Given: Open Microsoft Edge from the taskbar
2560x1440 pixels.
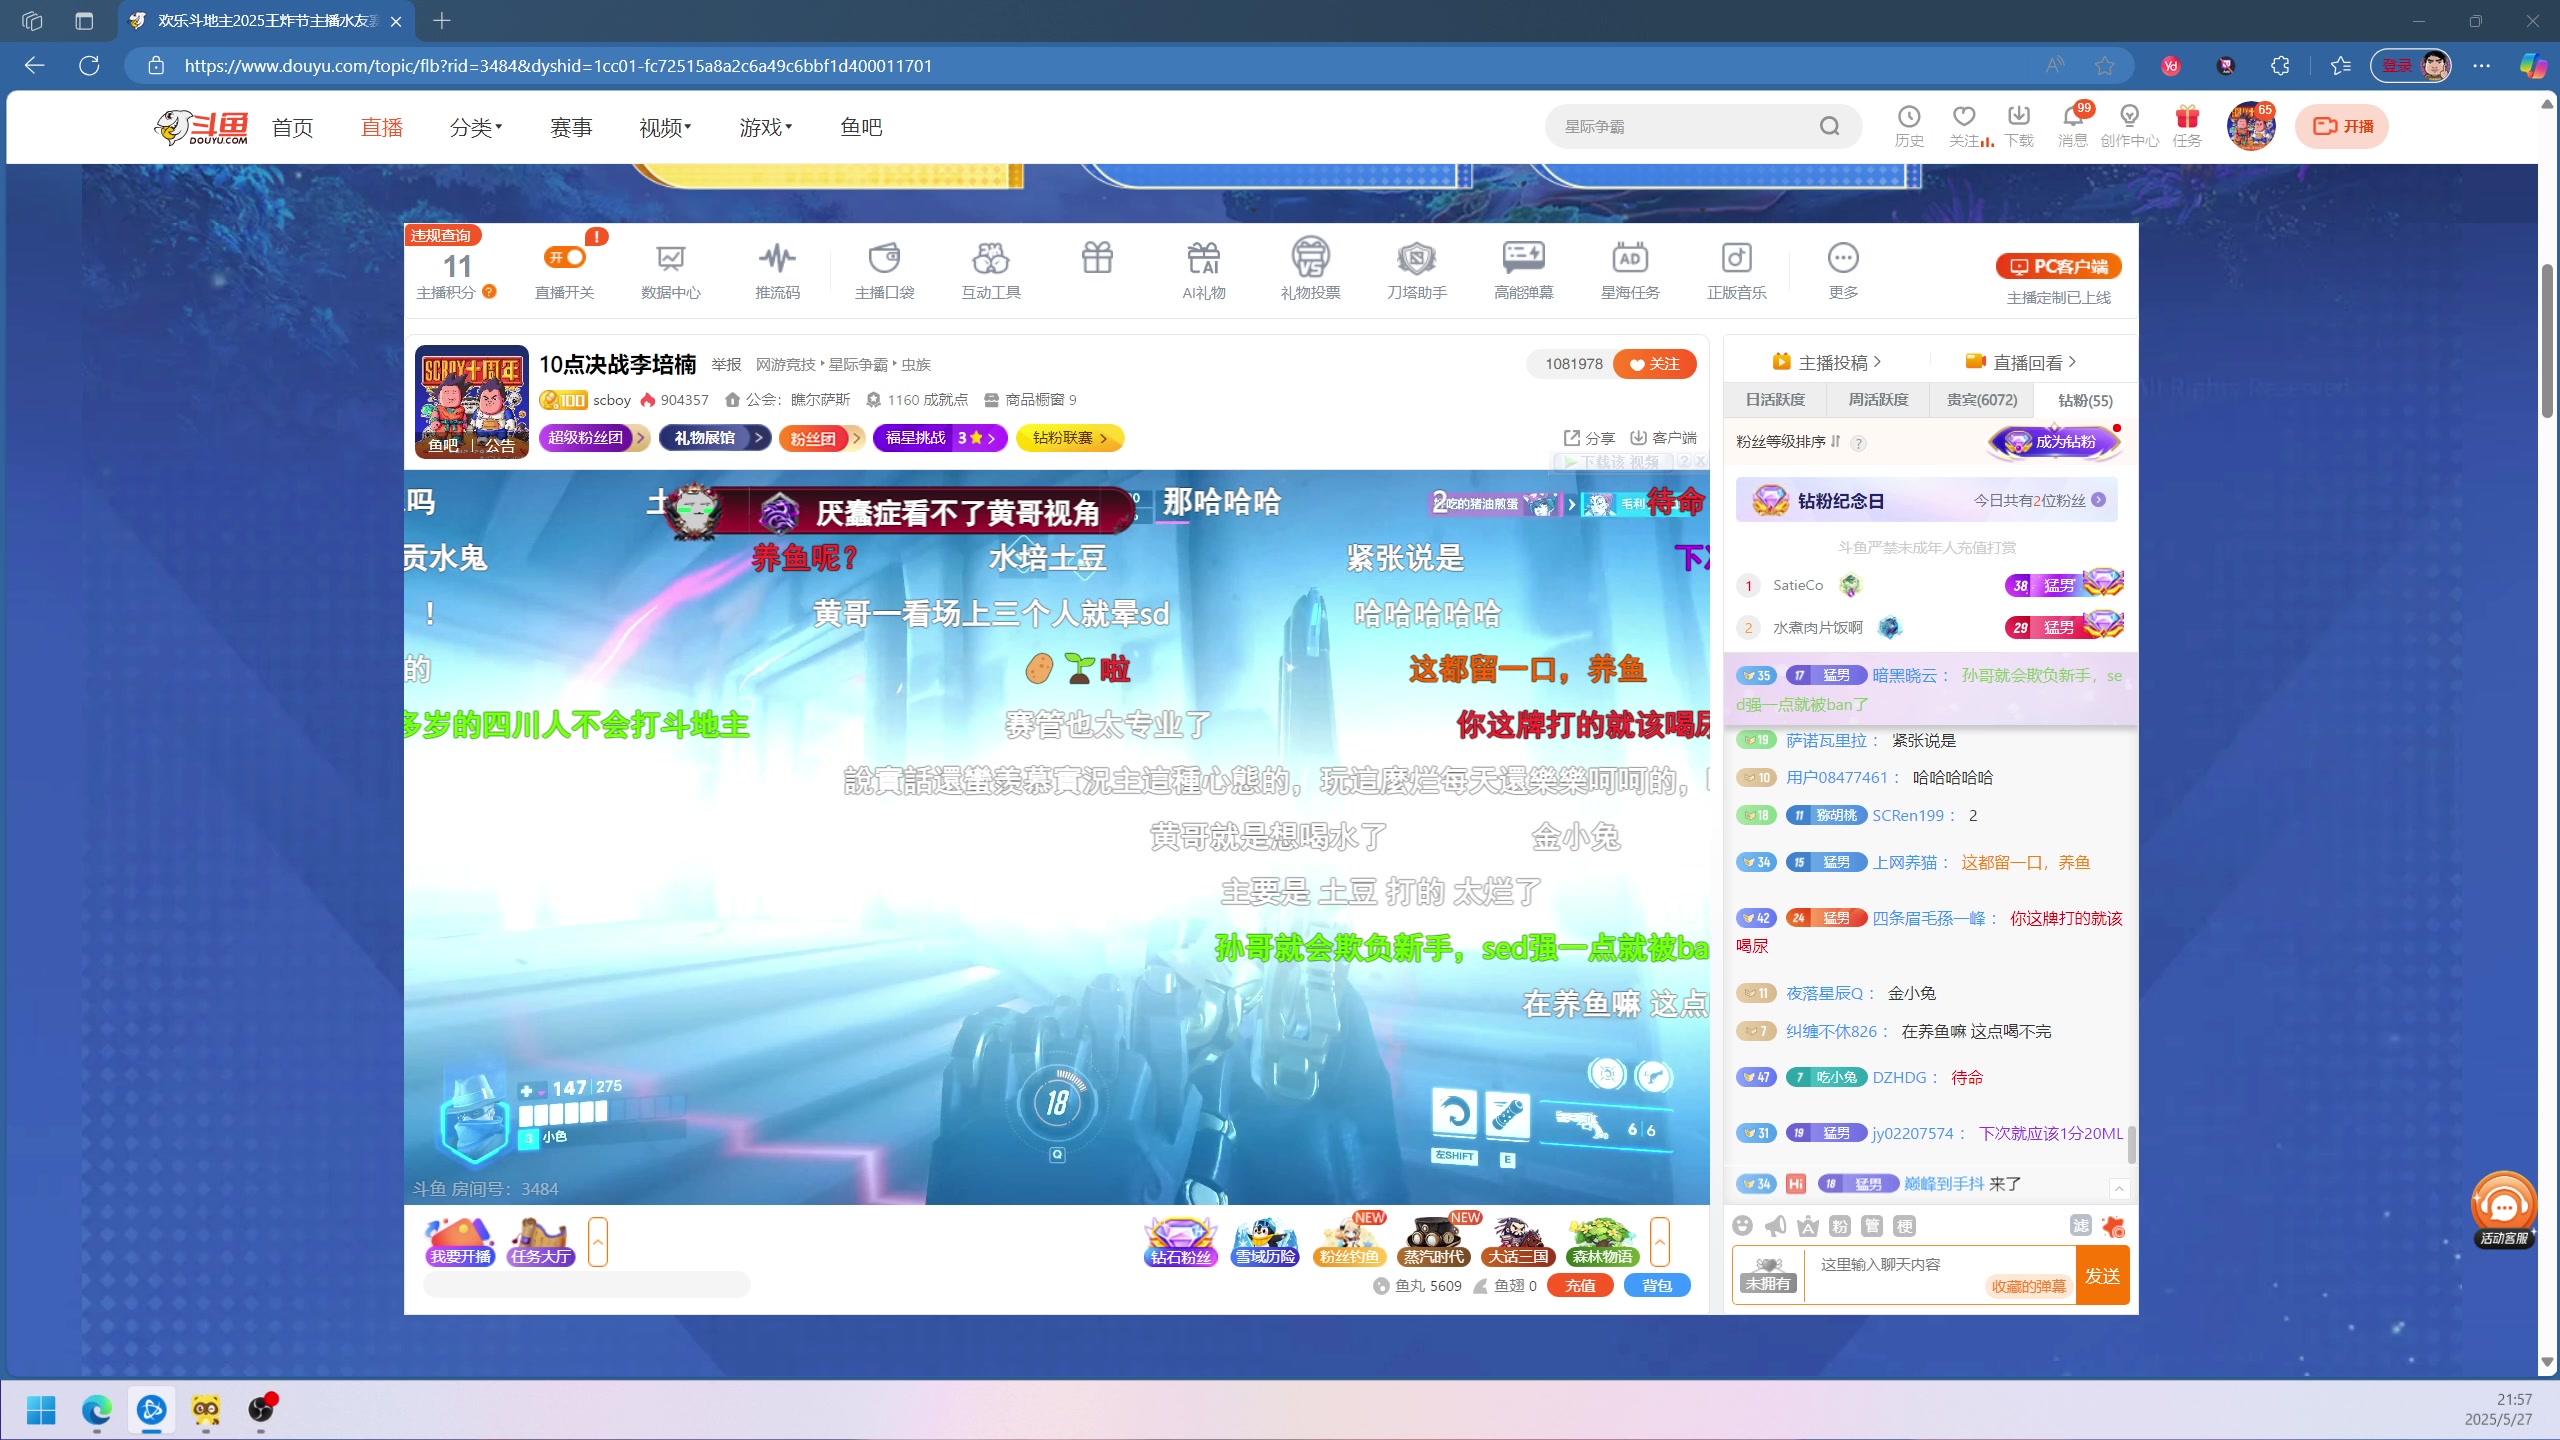Looking at the screenshot, I should click(x=97, y=1410).
